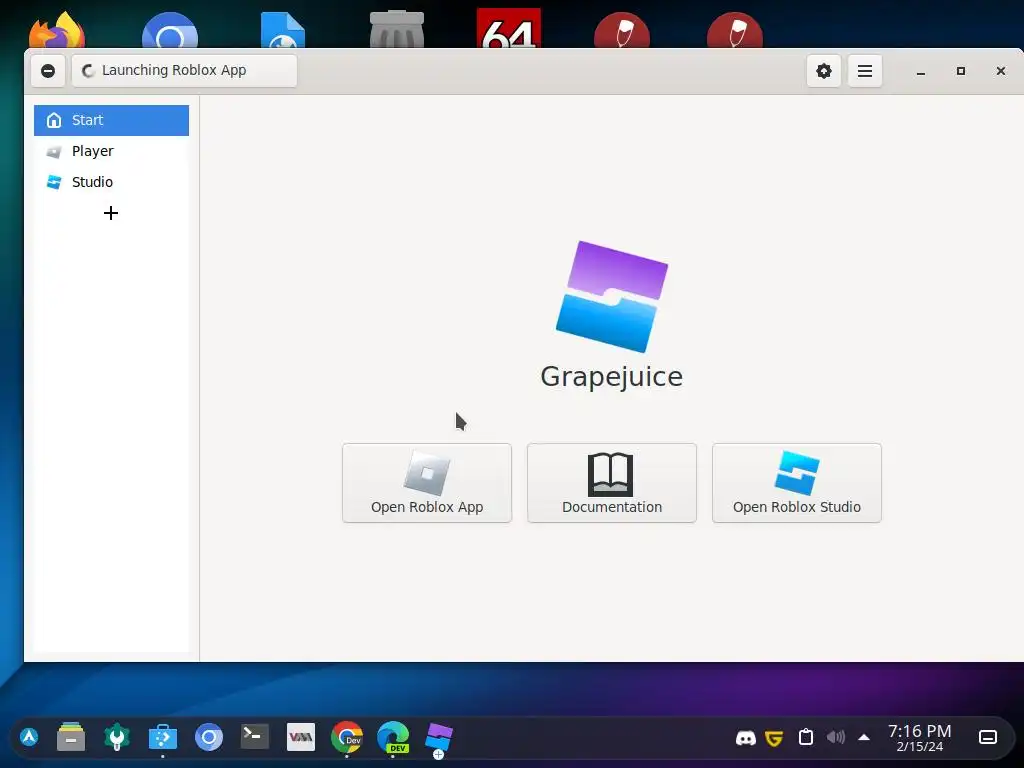This screenshot has height=768, width=1024.
Task: Open the file manager from the taskbar
Action: (71, 737)
